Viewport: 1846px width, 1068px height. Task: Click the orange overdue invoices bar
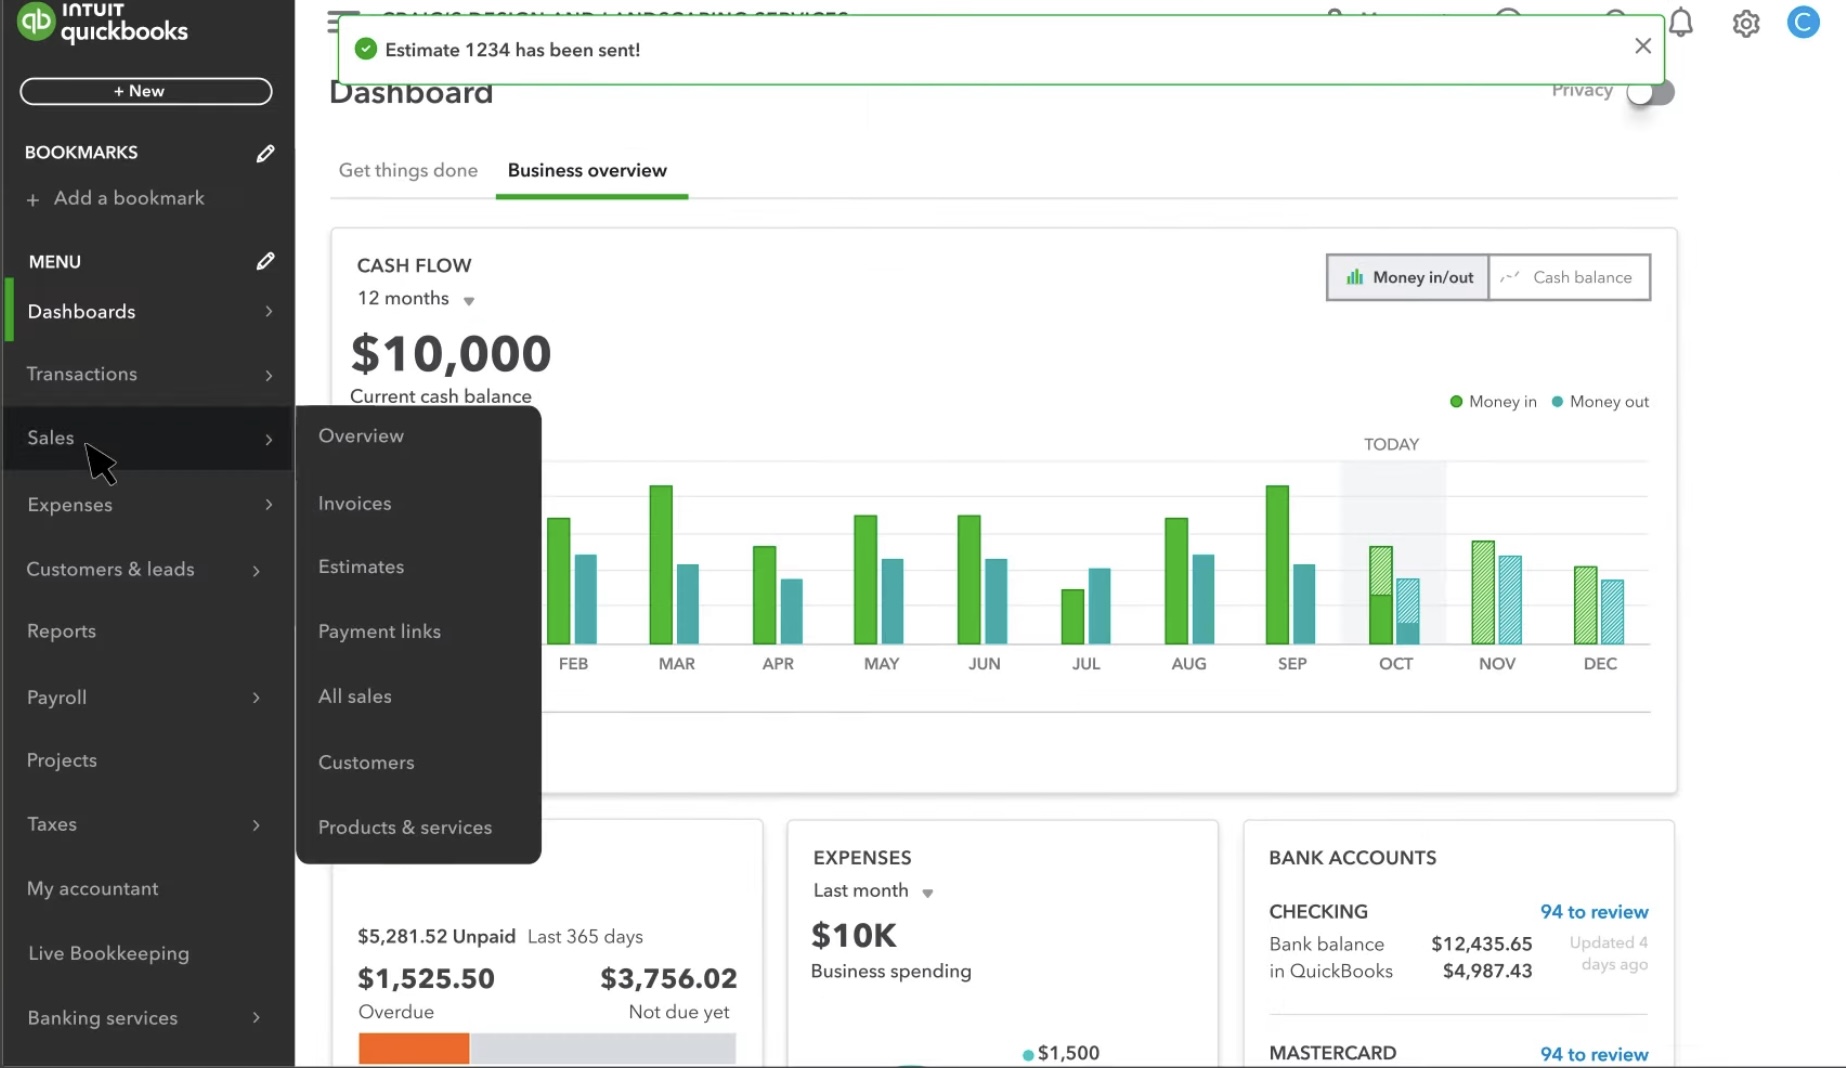(414, 1048)
